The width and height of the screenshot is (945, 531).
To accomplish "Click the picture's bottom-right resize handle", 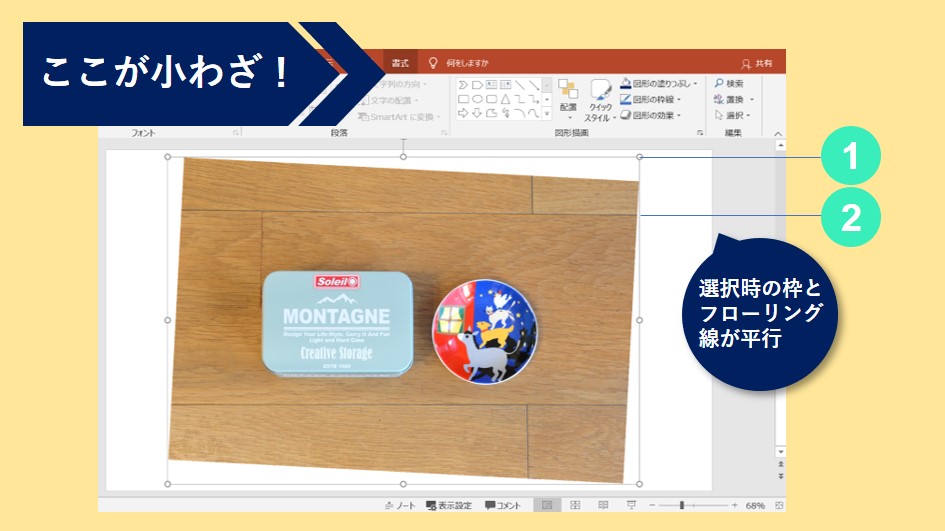I will [x=639, y=484].
